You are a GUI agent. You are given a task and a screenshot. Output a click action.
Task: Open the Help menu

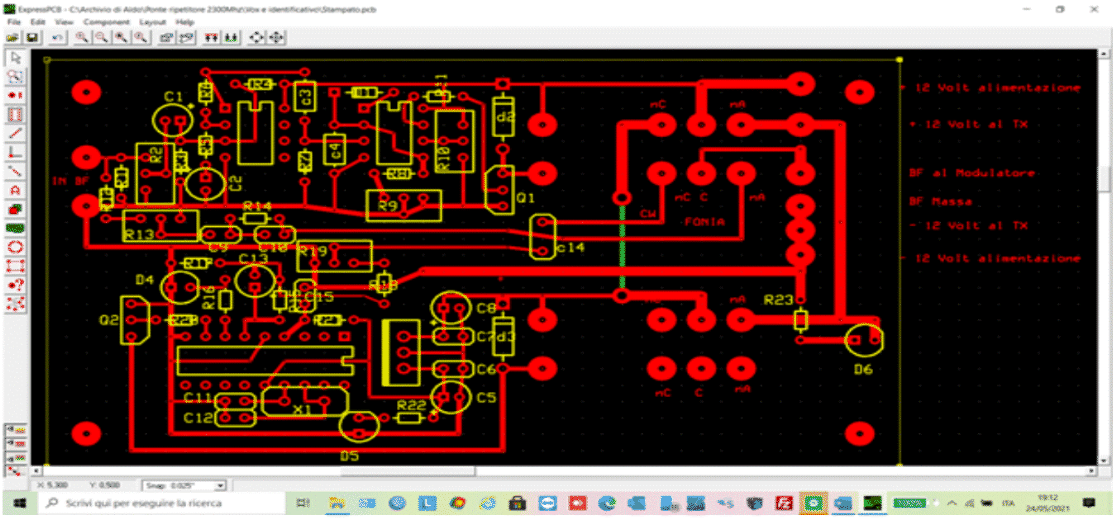(184, 22)
